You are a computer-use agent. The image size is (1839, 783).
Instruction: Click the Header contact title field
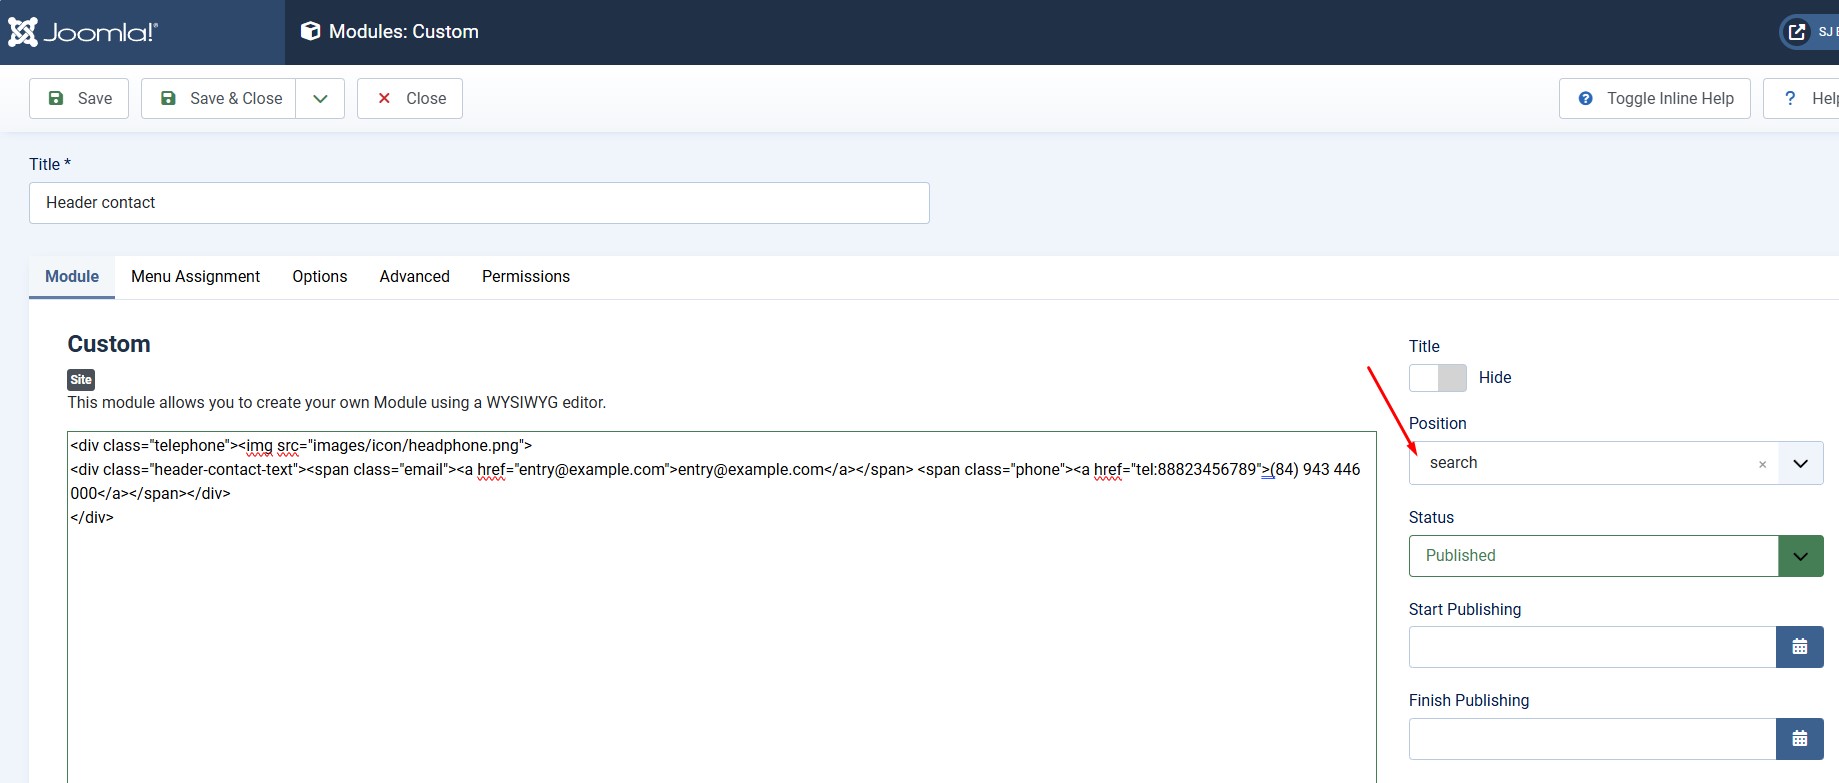[479, 203]
